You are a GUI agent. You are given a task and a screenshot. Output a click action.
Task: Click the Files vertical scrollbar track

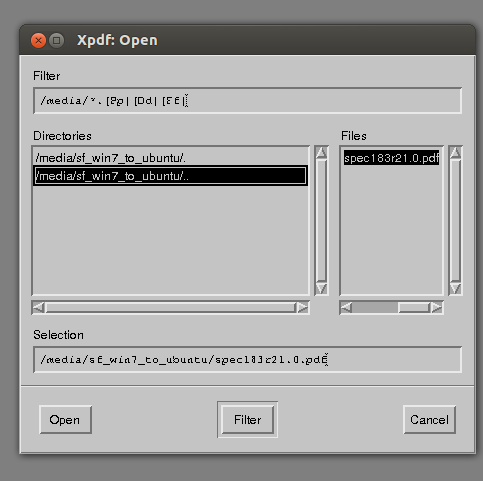click(455, 221)
